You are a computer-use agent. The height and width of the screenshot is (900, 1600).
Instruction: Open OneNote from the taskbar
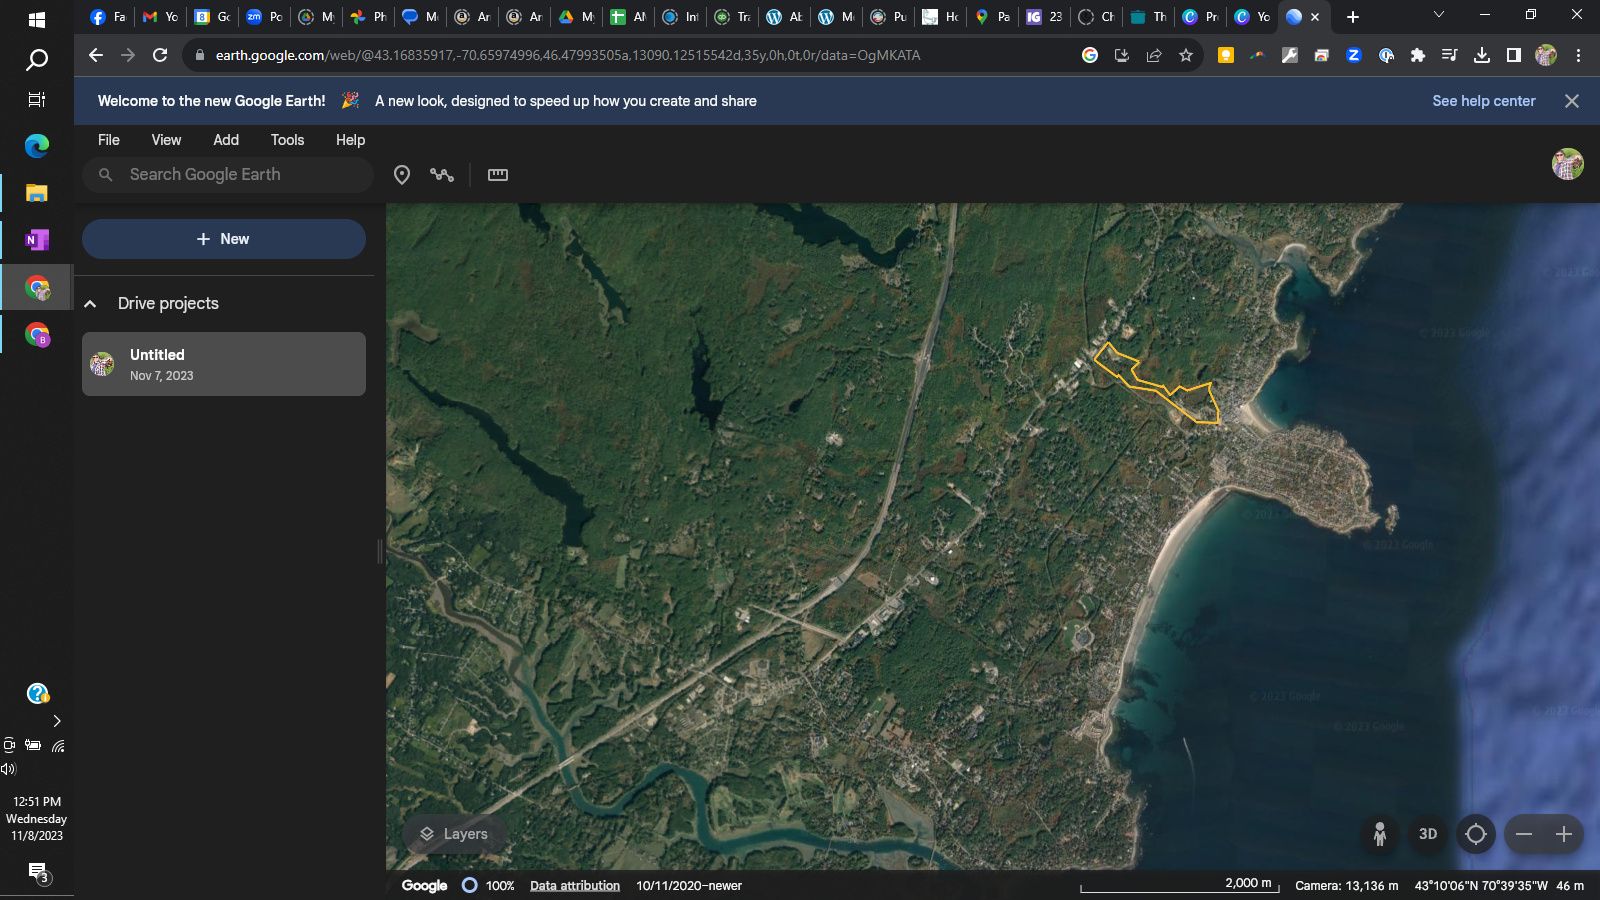pyautogui.click(x=37, y=240)
